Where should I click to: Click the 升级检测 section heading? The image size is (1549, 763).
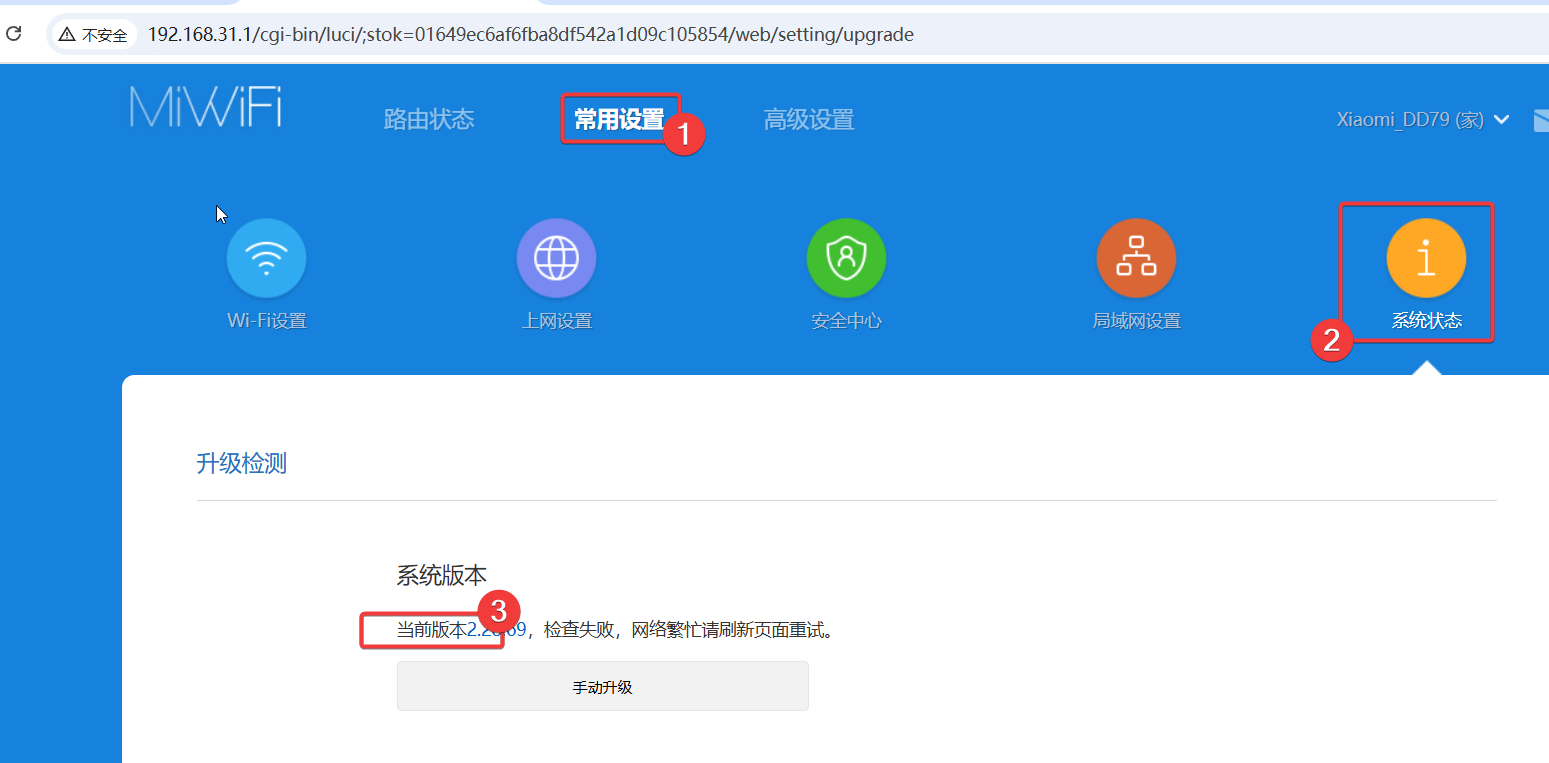pyautogui.click(x=242, y=463)
